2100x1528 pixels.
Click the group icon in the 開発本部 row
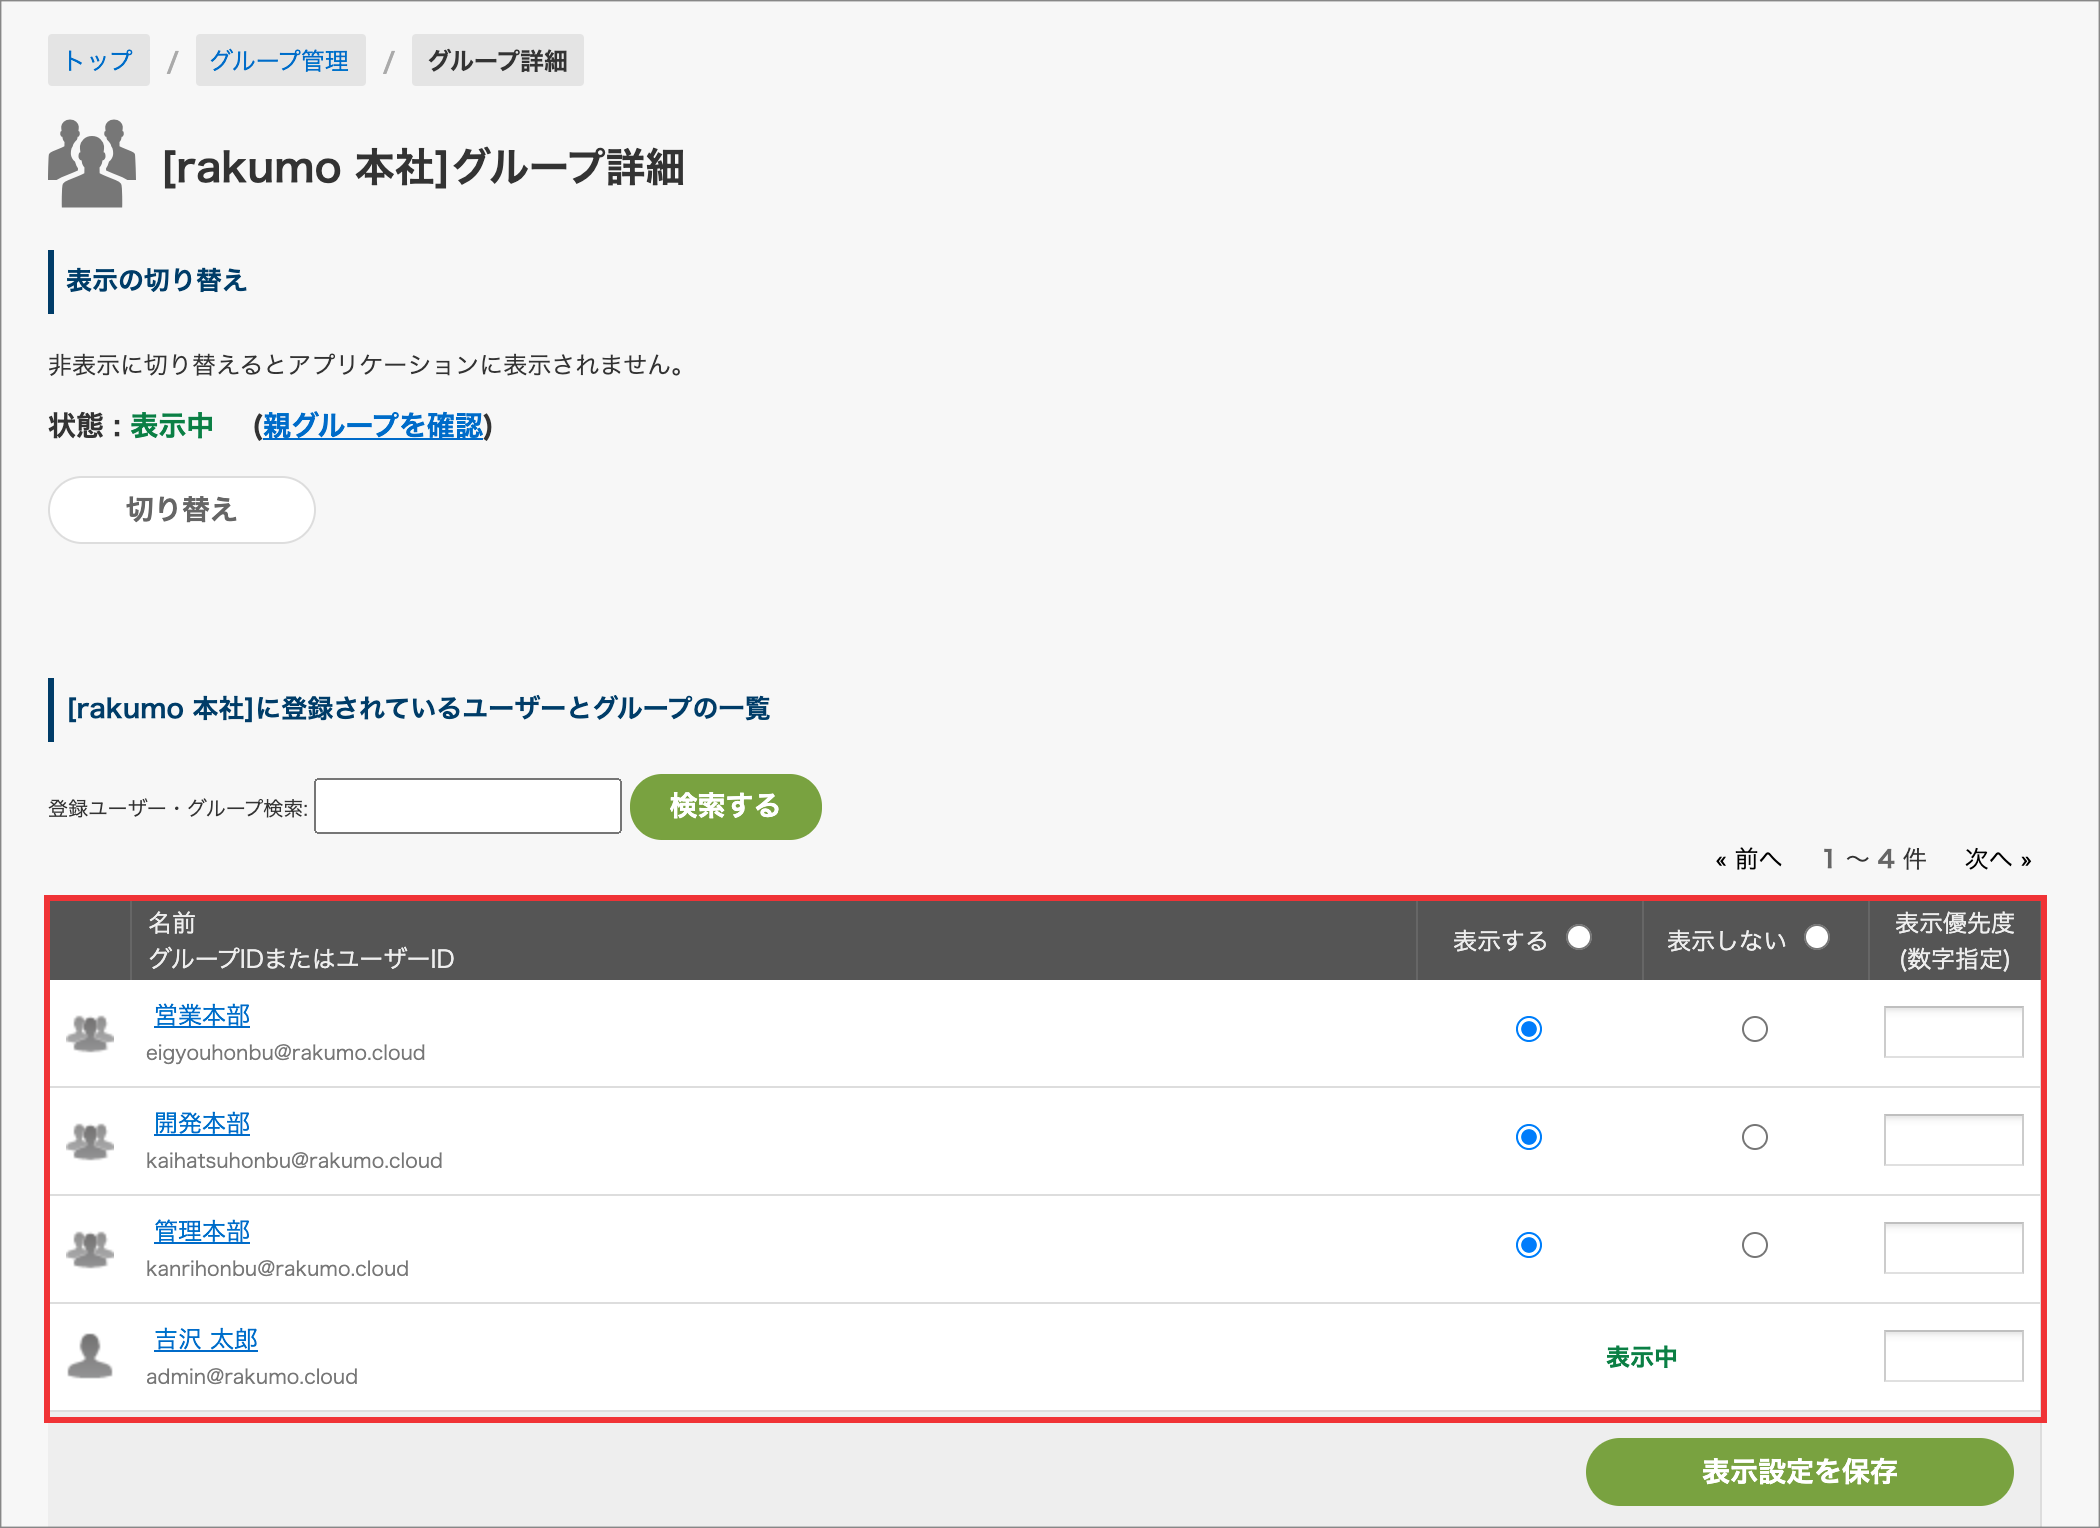[90, 1141]
